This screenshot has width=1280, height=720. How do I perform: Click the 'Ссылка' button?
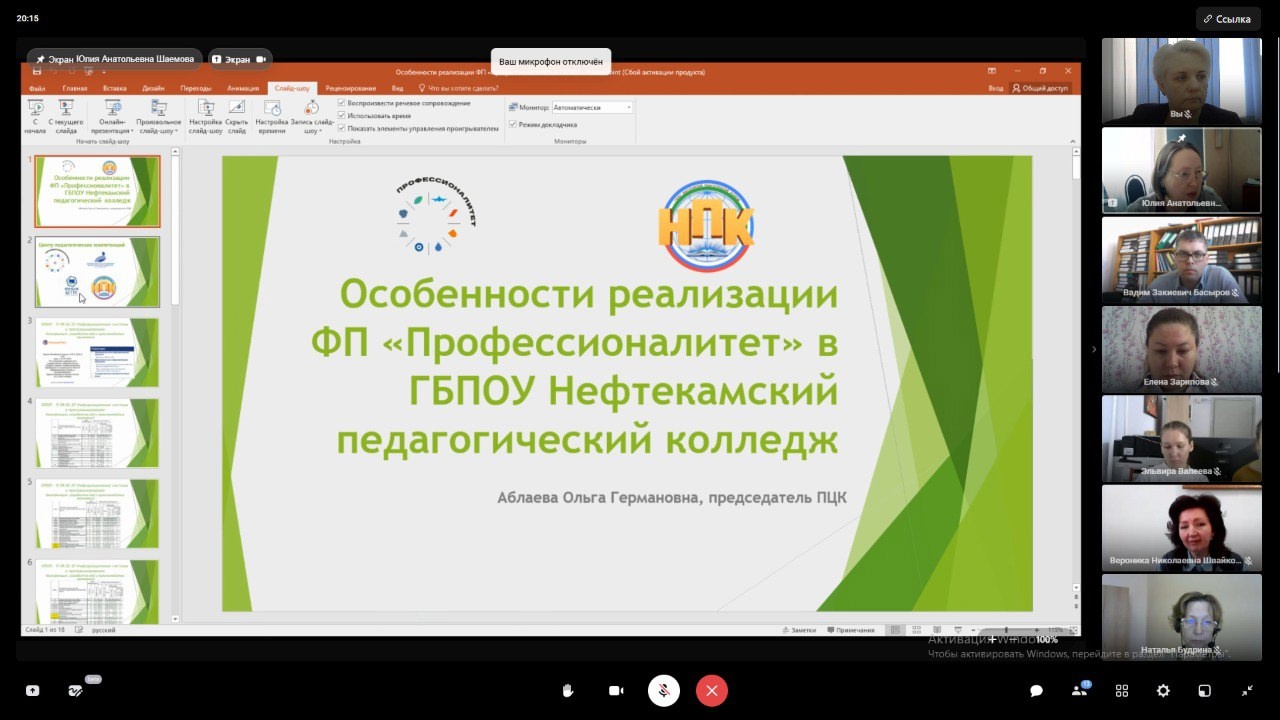1227,19
